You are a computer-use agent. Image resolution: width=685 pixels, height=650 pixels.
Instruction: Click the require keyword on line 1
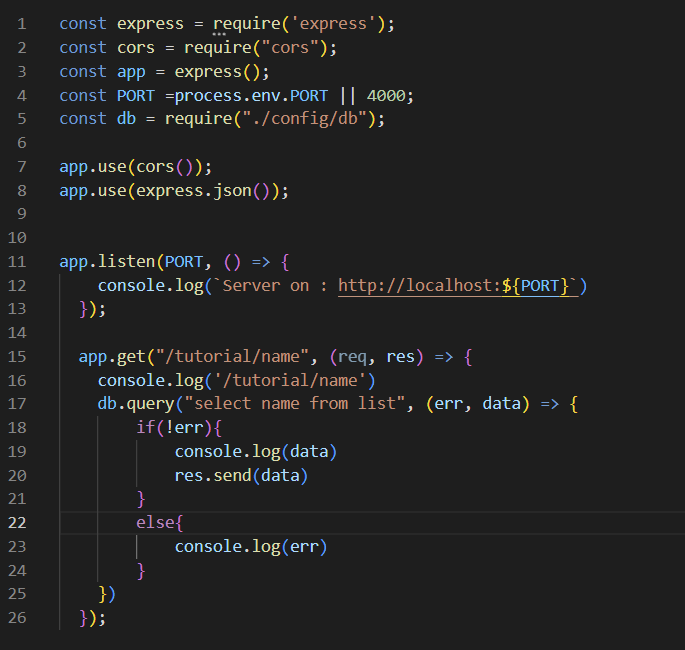[247, 24]
